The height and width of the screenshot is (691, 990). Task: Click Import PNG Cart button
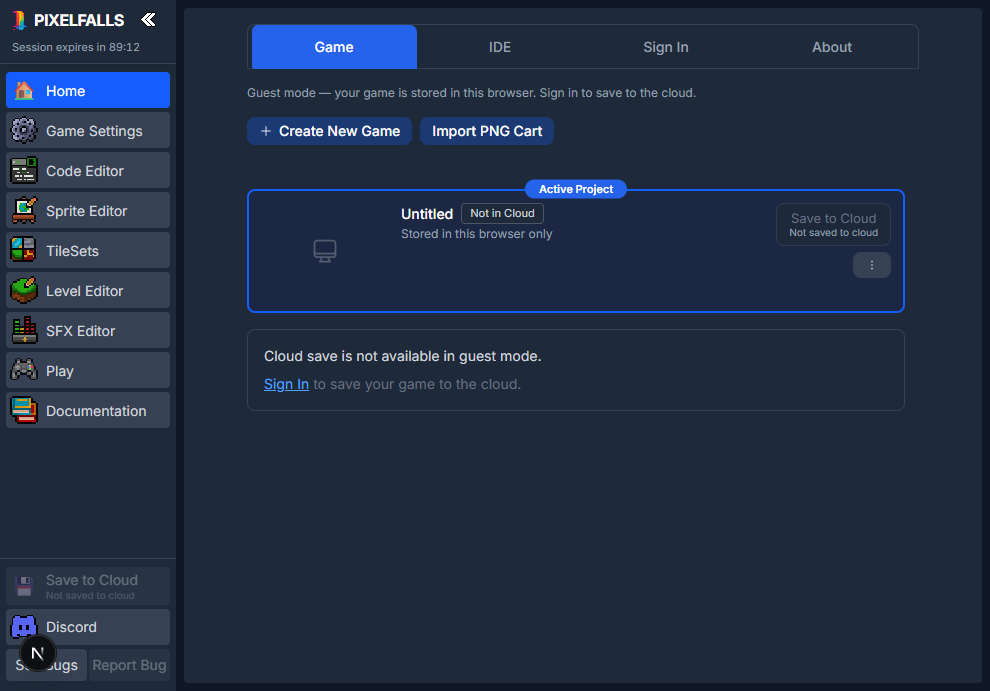point(487,131)
